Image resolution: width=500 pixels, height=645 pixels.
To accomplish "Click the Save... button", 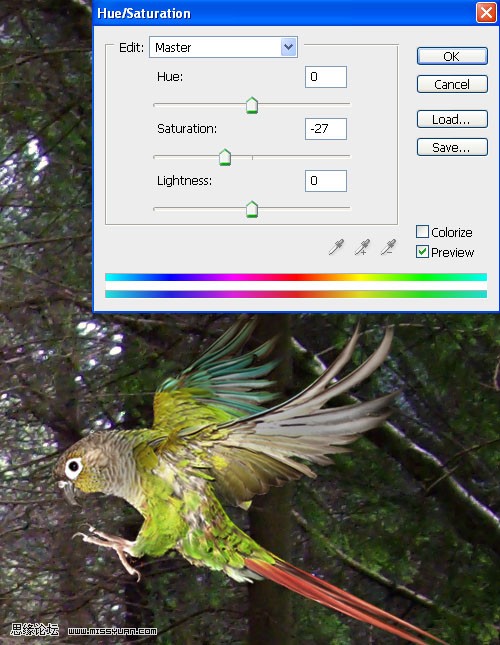I will point(452,147).
